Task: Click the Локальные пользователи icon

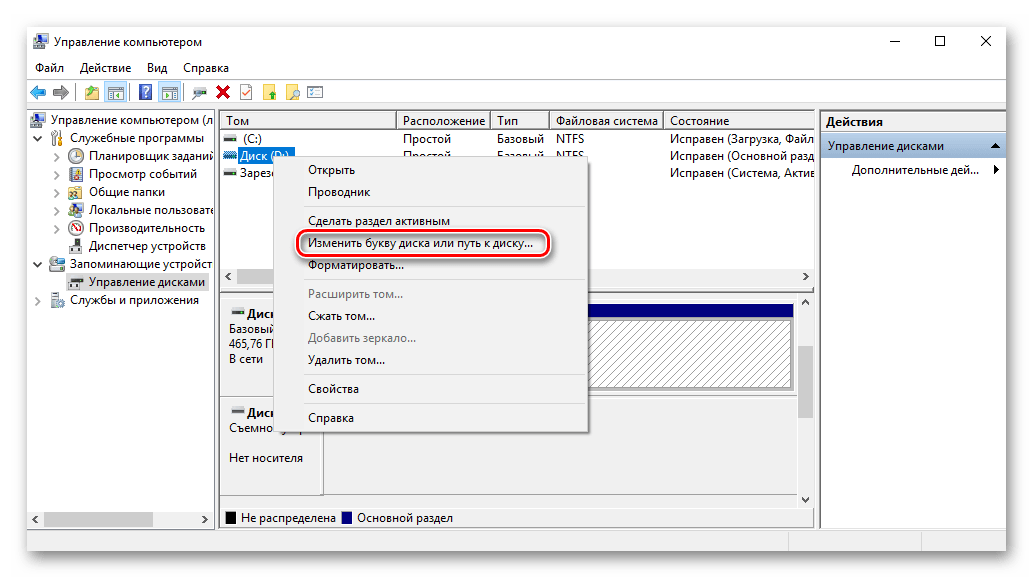Action: coord(76,210)
